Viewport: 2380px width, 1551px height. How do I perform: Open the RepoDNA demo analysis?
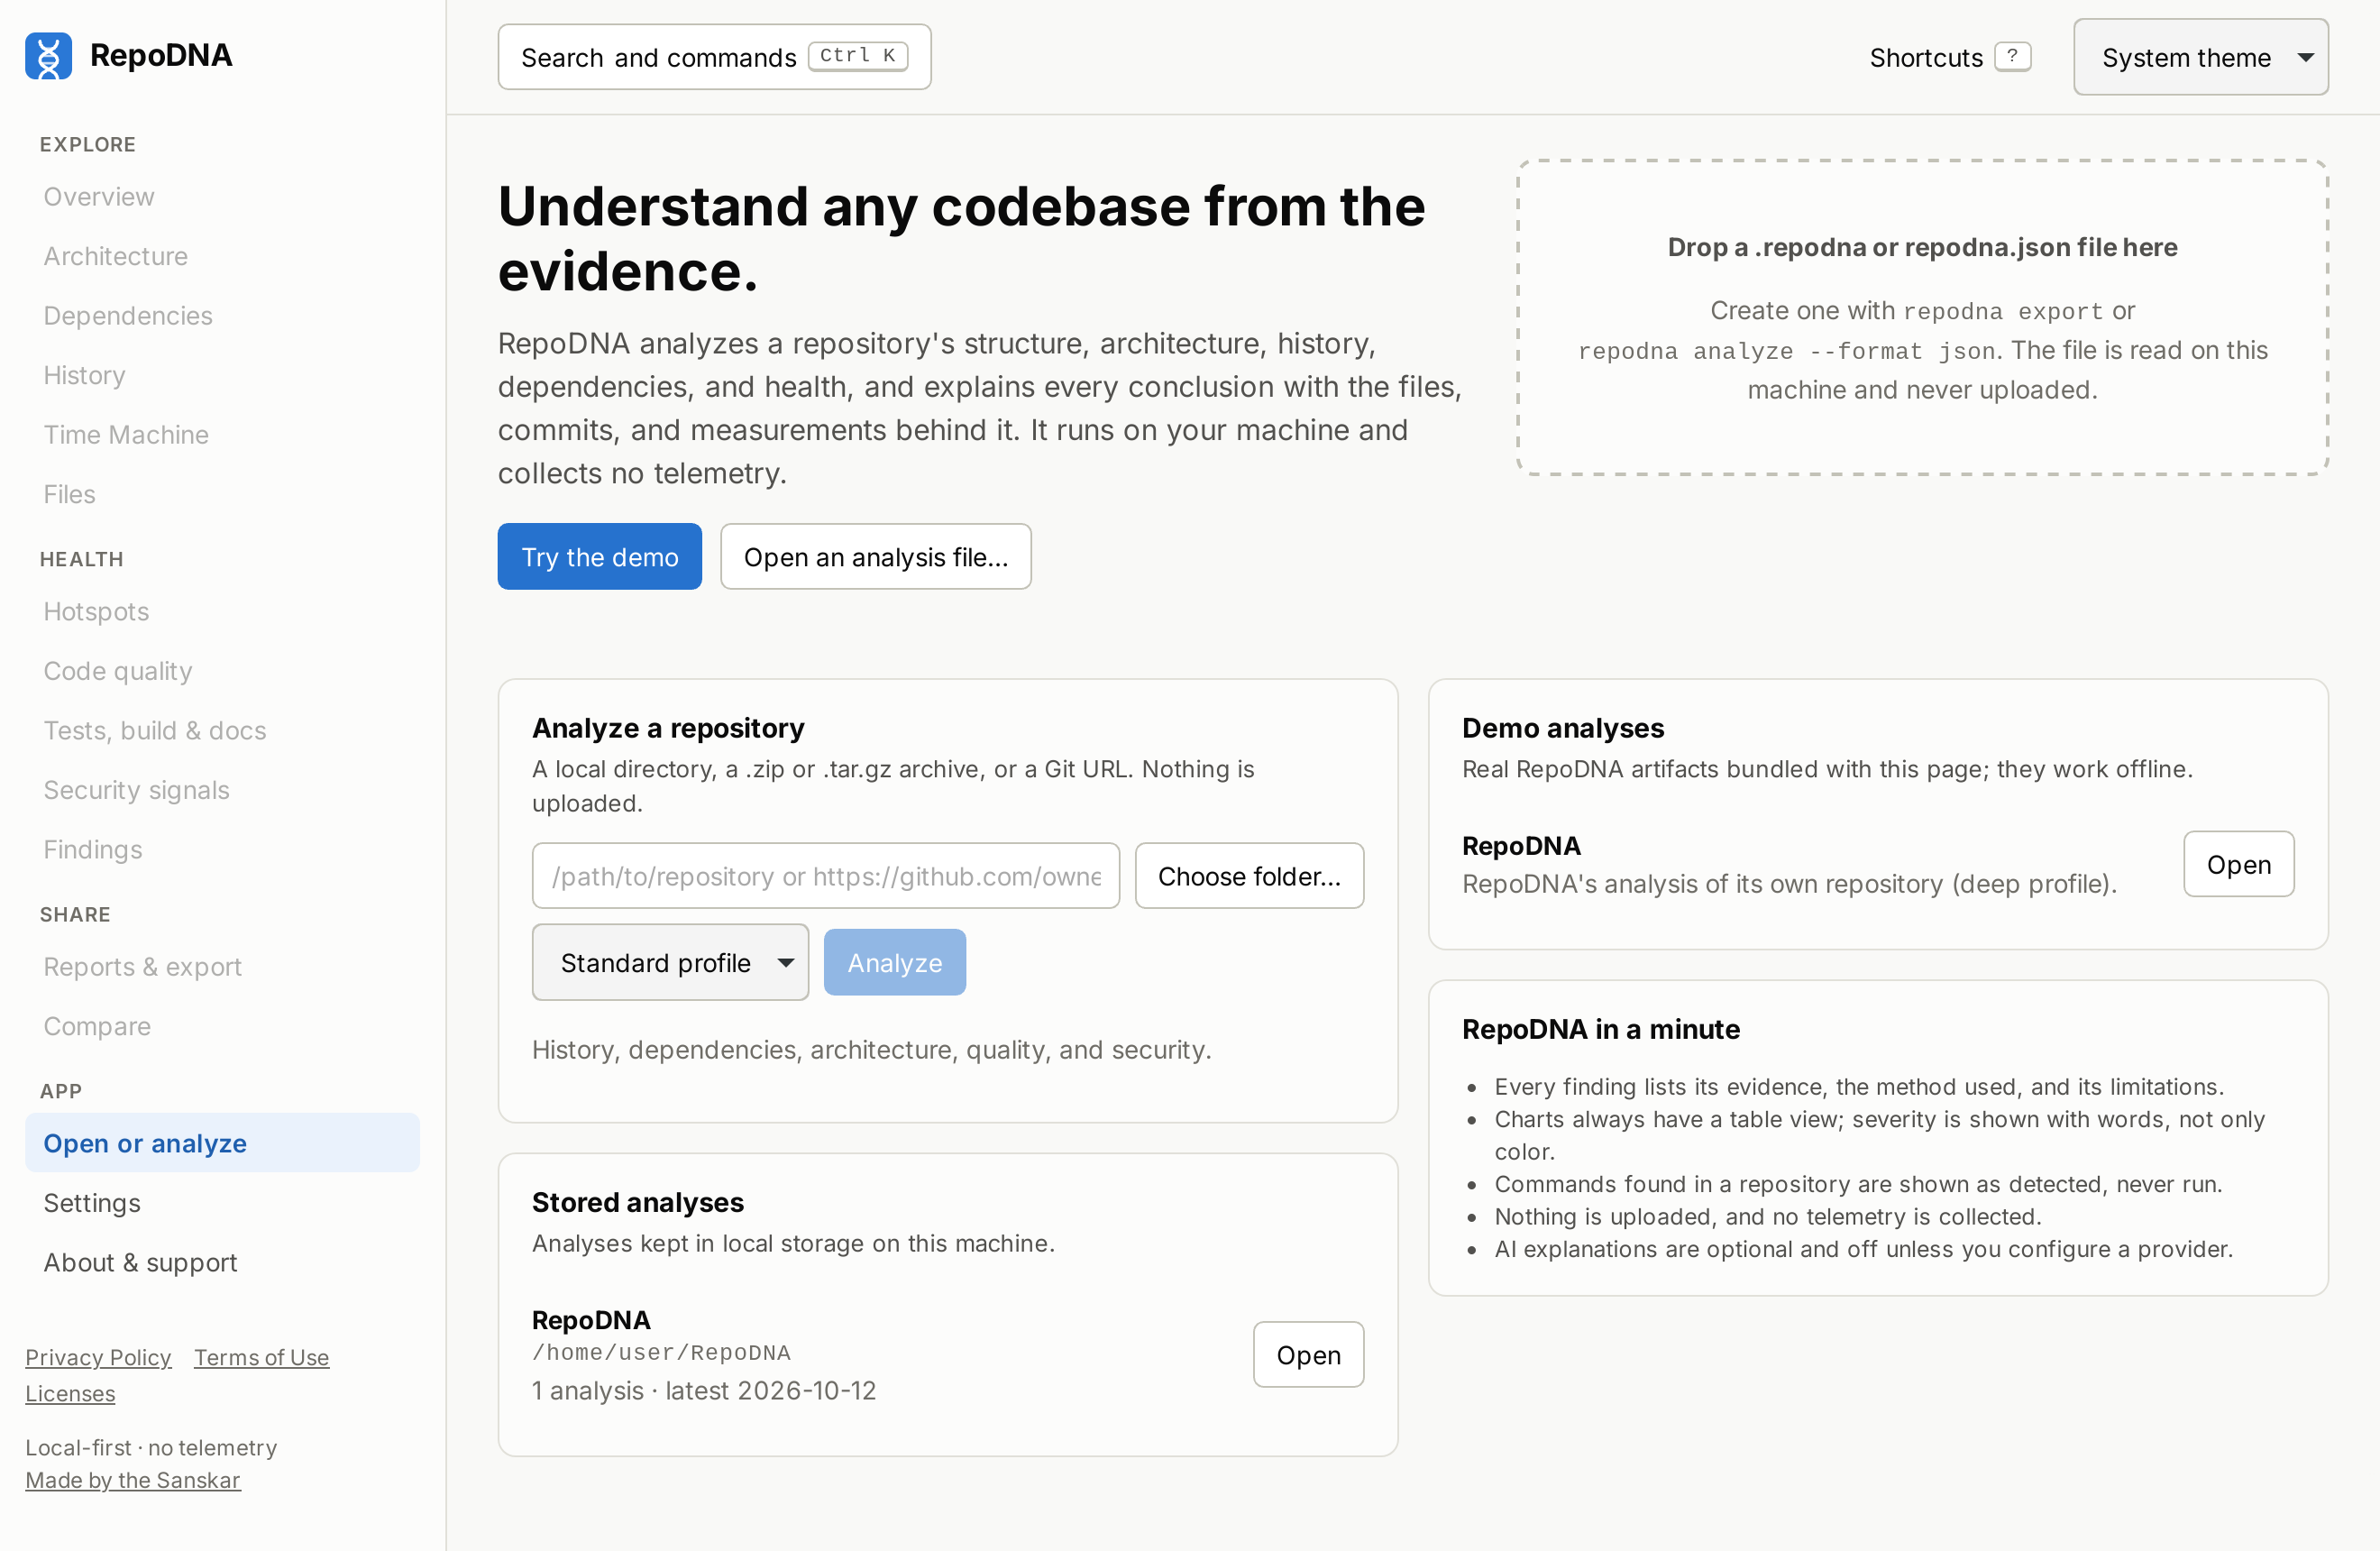click(x=2239, y=864)
